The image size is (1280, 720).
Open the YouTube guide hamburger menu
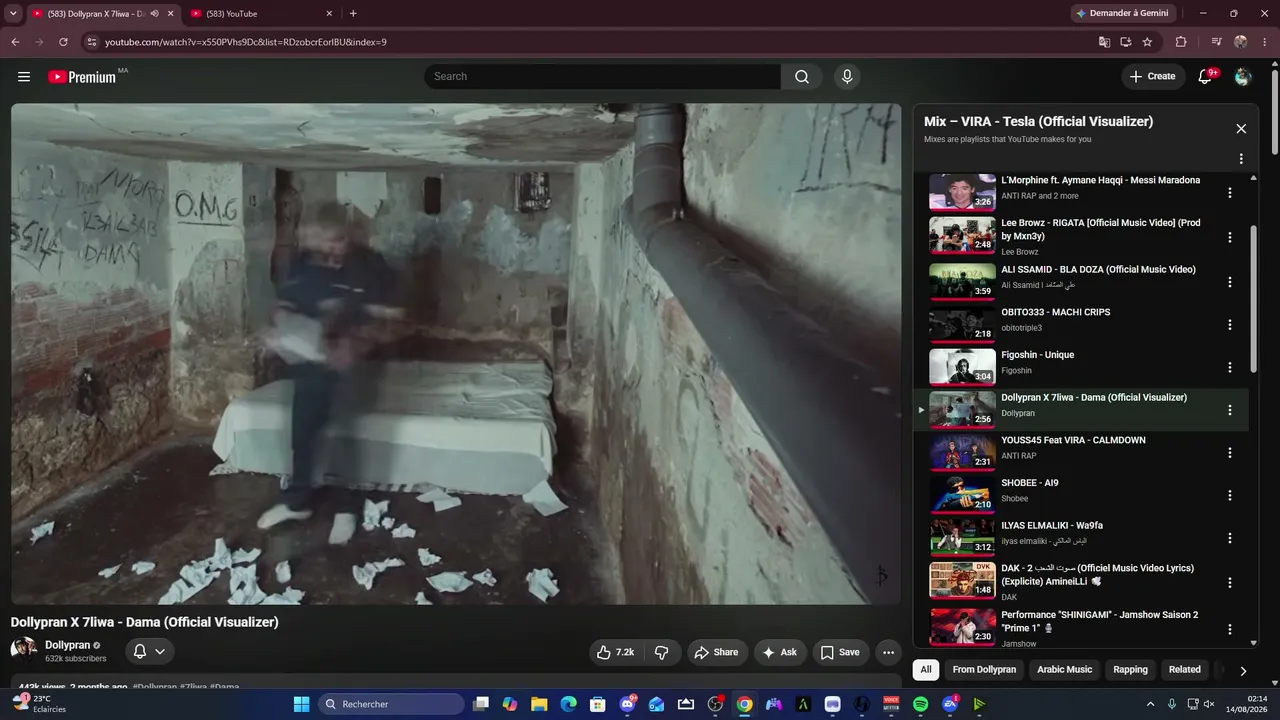(24, 77)
